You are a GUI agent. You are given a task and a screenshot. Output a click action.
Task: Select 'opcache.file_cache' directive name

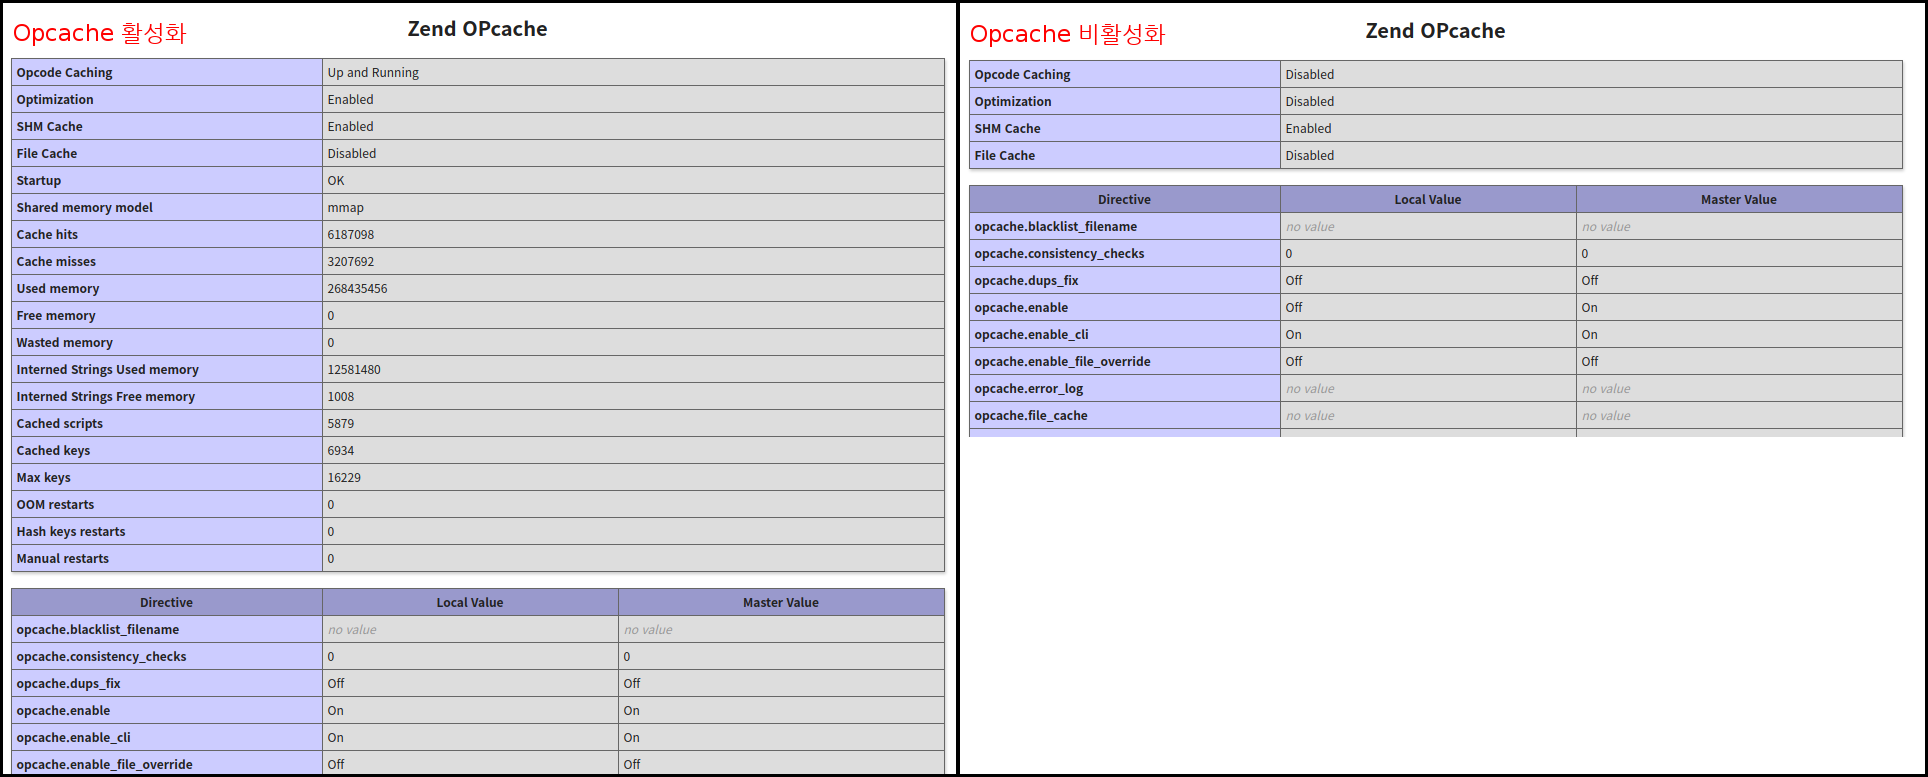tap(1031, 415)
